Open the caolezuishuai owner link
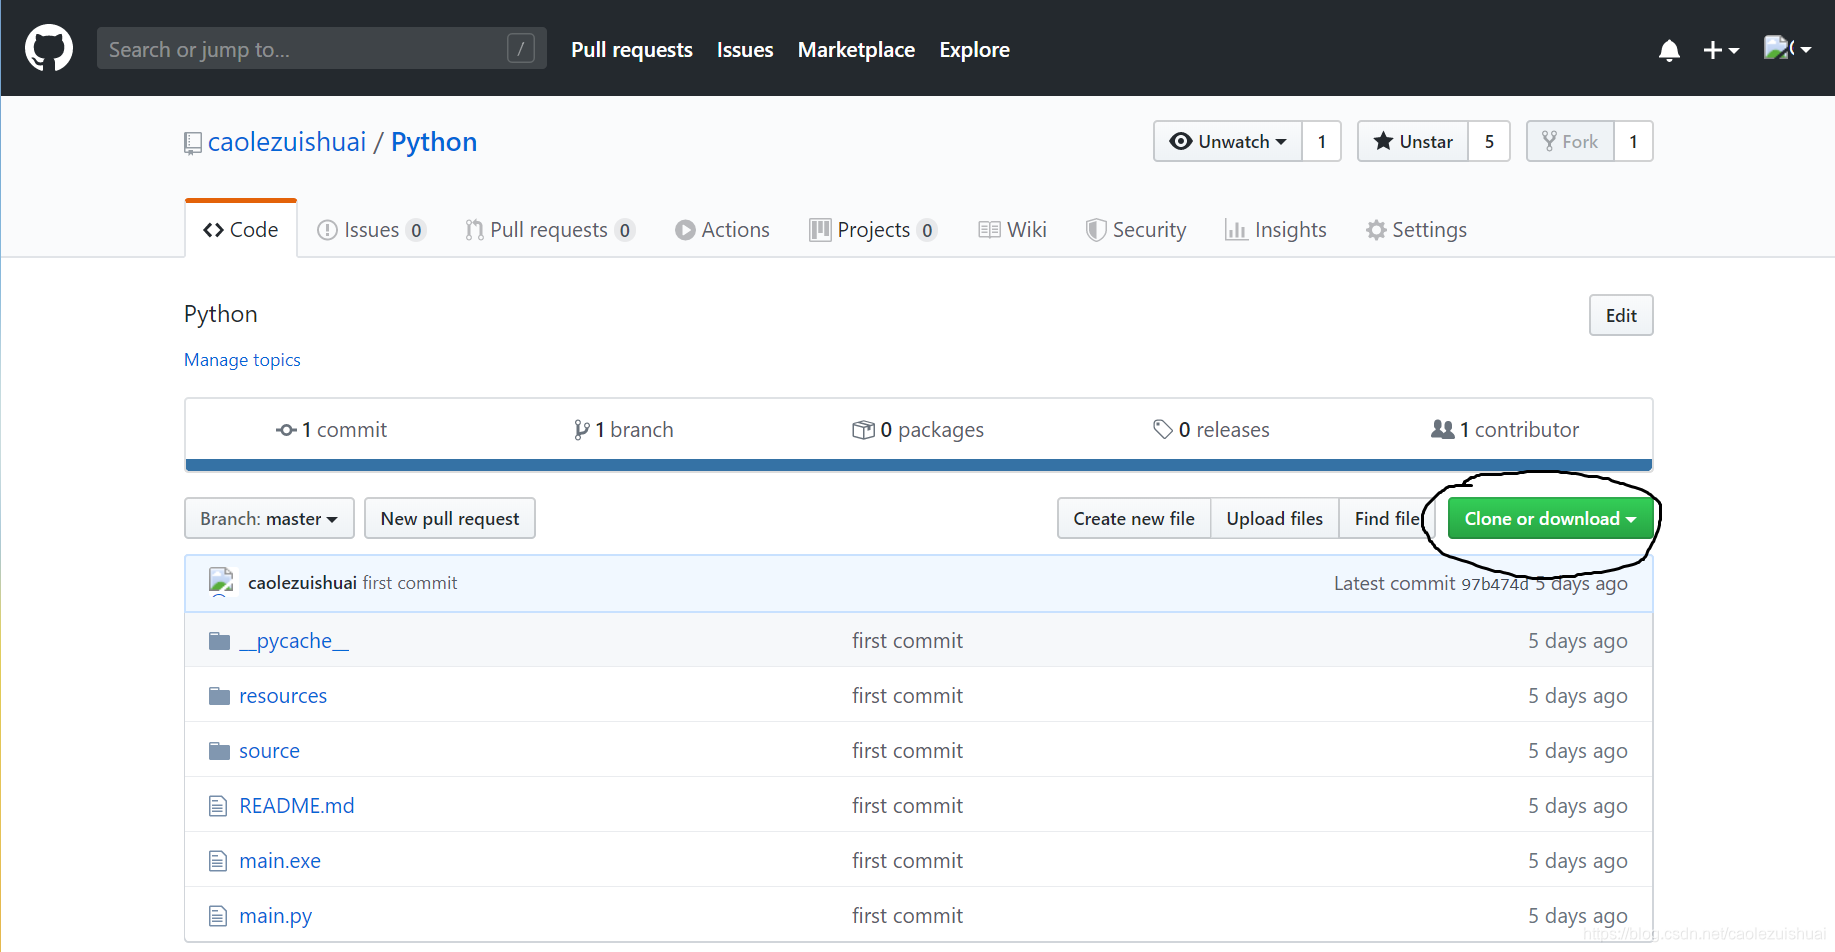Image resolution: width=1835 pixels, height=952 pixels. click(x=287, y=142)
